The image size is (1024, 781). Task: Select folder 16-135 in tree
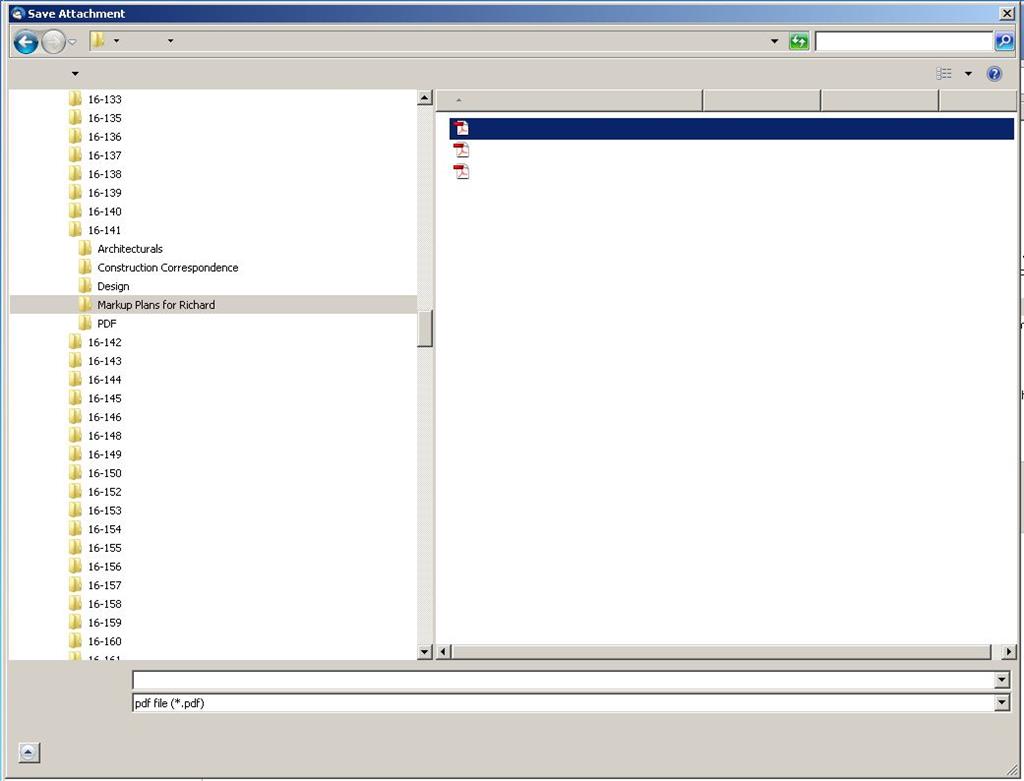(104, 118)
